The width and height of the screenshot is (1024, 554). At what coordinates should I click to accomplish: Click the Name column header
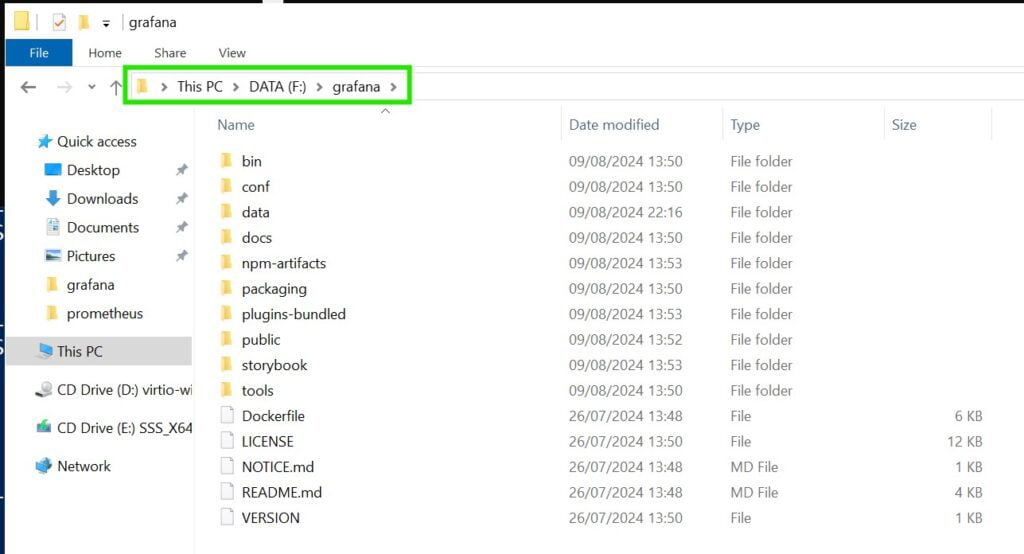click(236, 125)
